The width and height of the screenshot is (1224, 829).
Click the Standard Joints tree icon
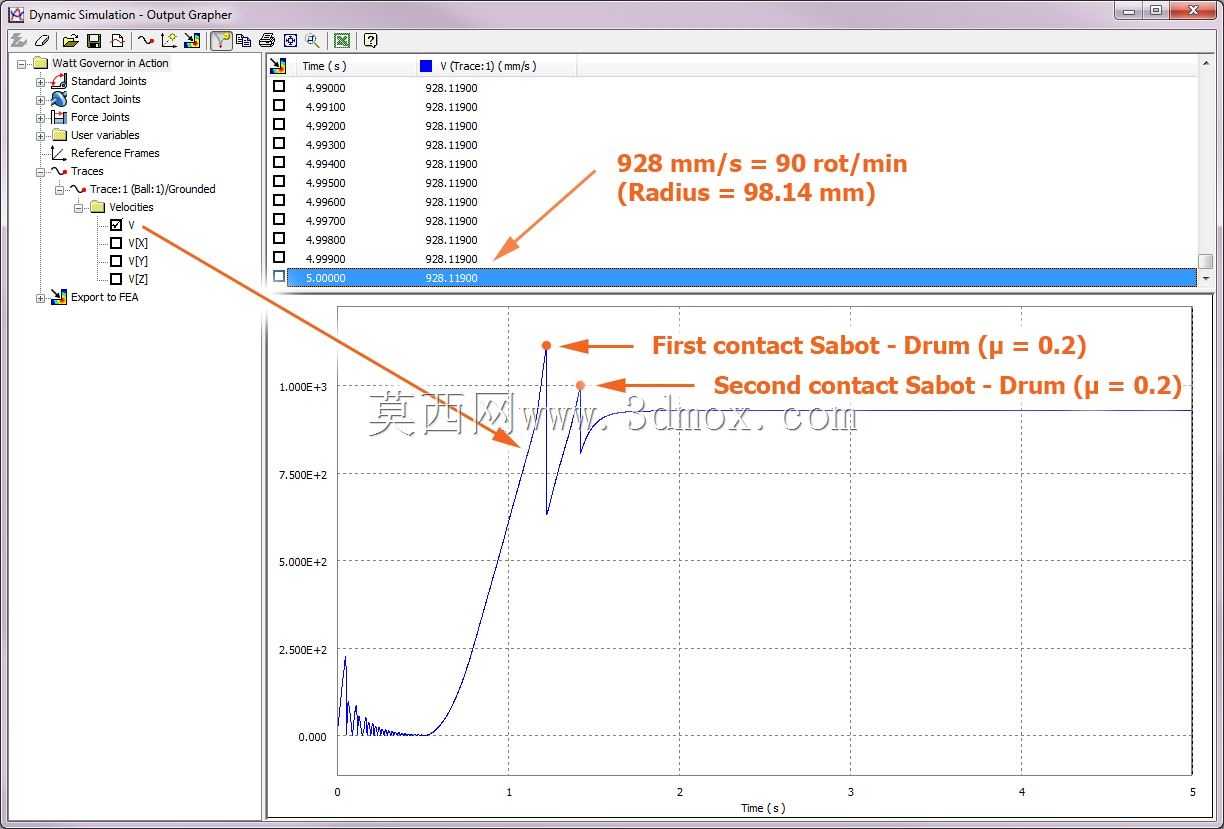59,81
